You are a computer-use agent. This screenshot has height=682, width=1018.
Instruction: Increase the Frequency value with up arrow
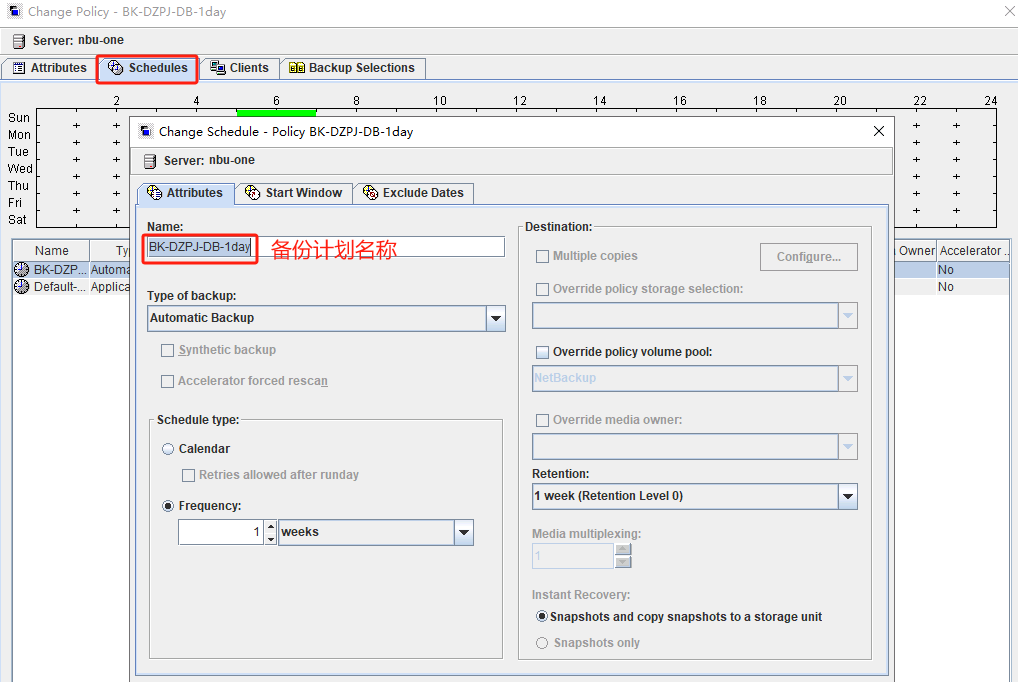(x=271, y=526)
